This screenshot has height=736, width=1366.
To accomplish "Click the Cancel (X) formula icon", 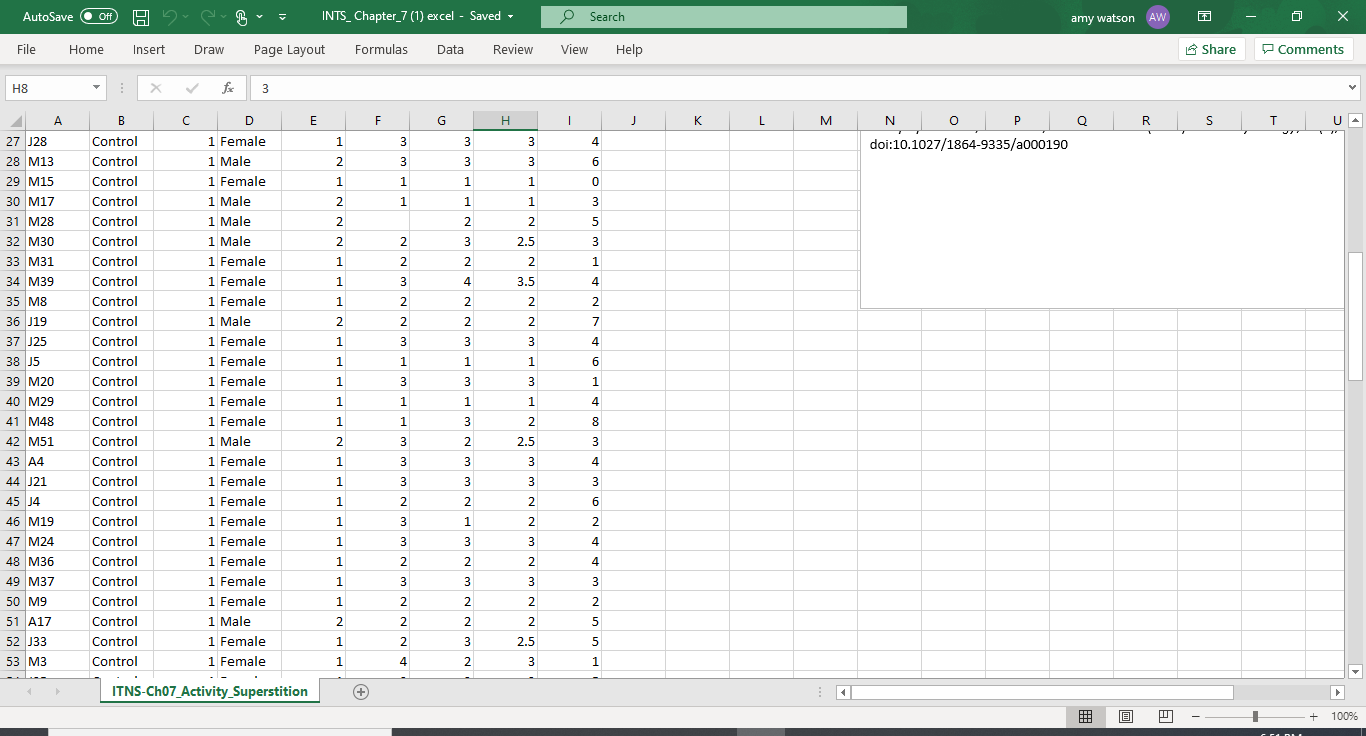I will point(155,88).
